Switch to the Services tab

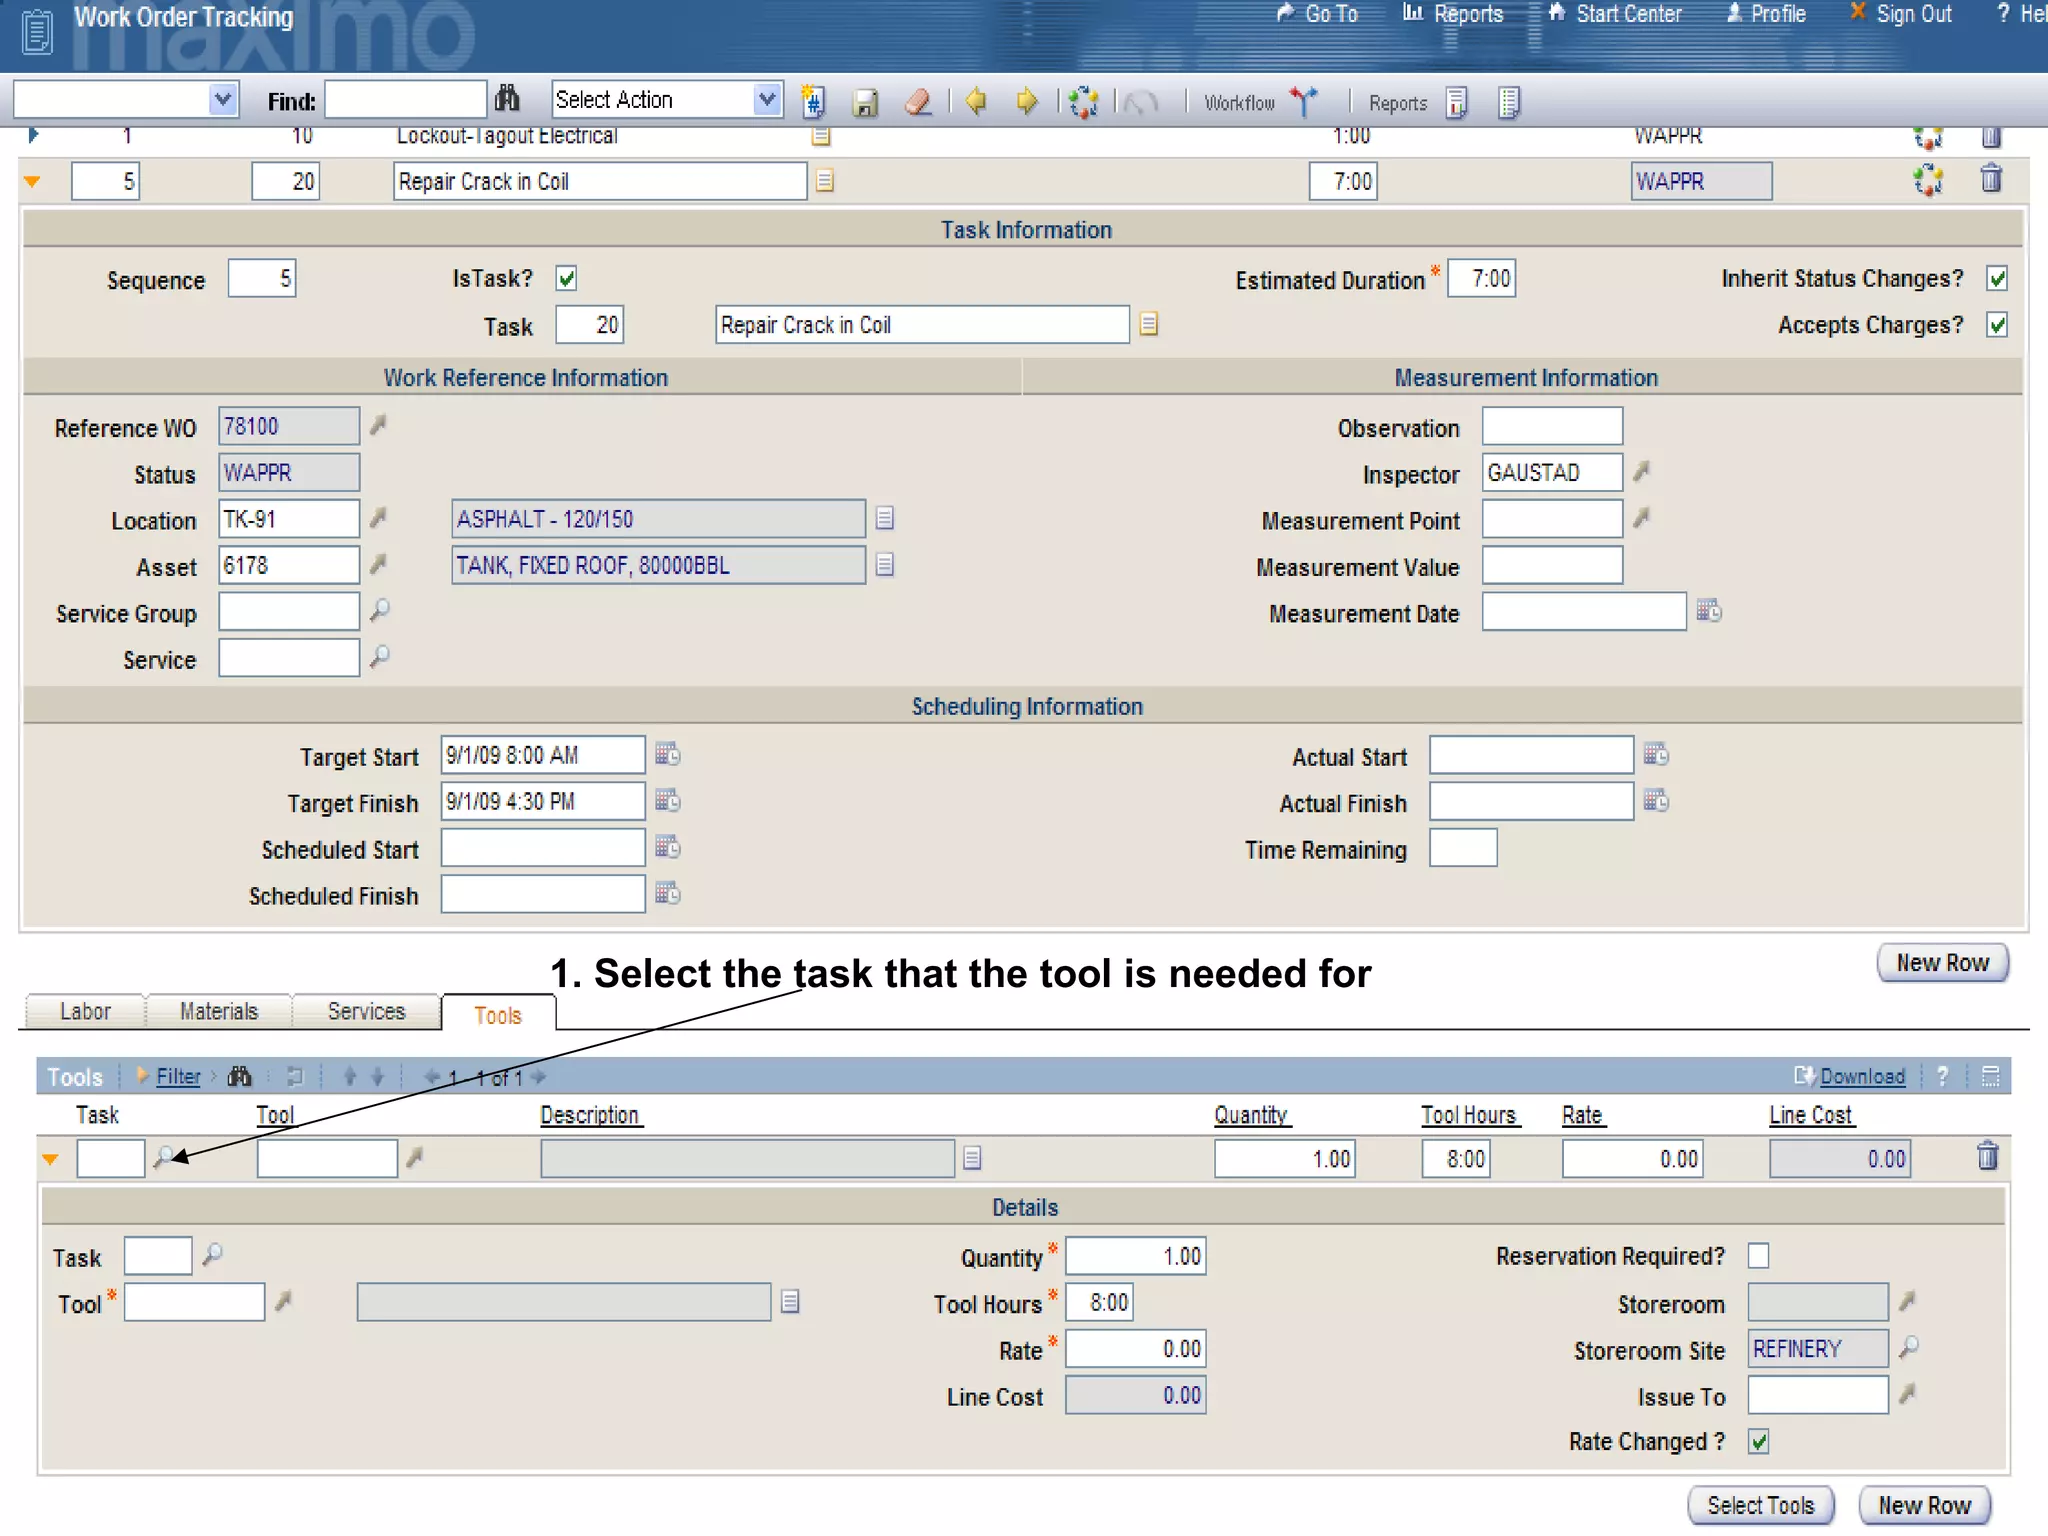tap(366, 1011)
